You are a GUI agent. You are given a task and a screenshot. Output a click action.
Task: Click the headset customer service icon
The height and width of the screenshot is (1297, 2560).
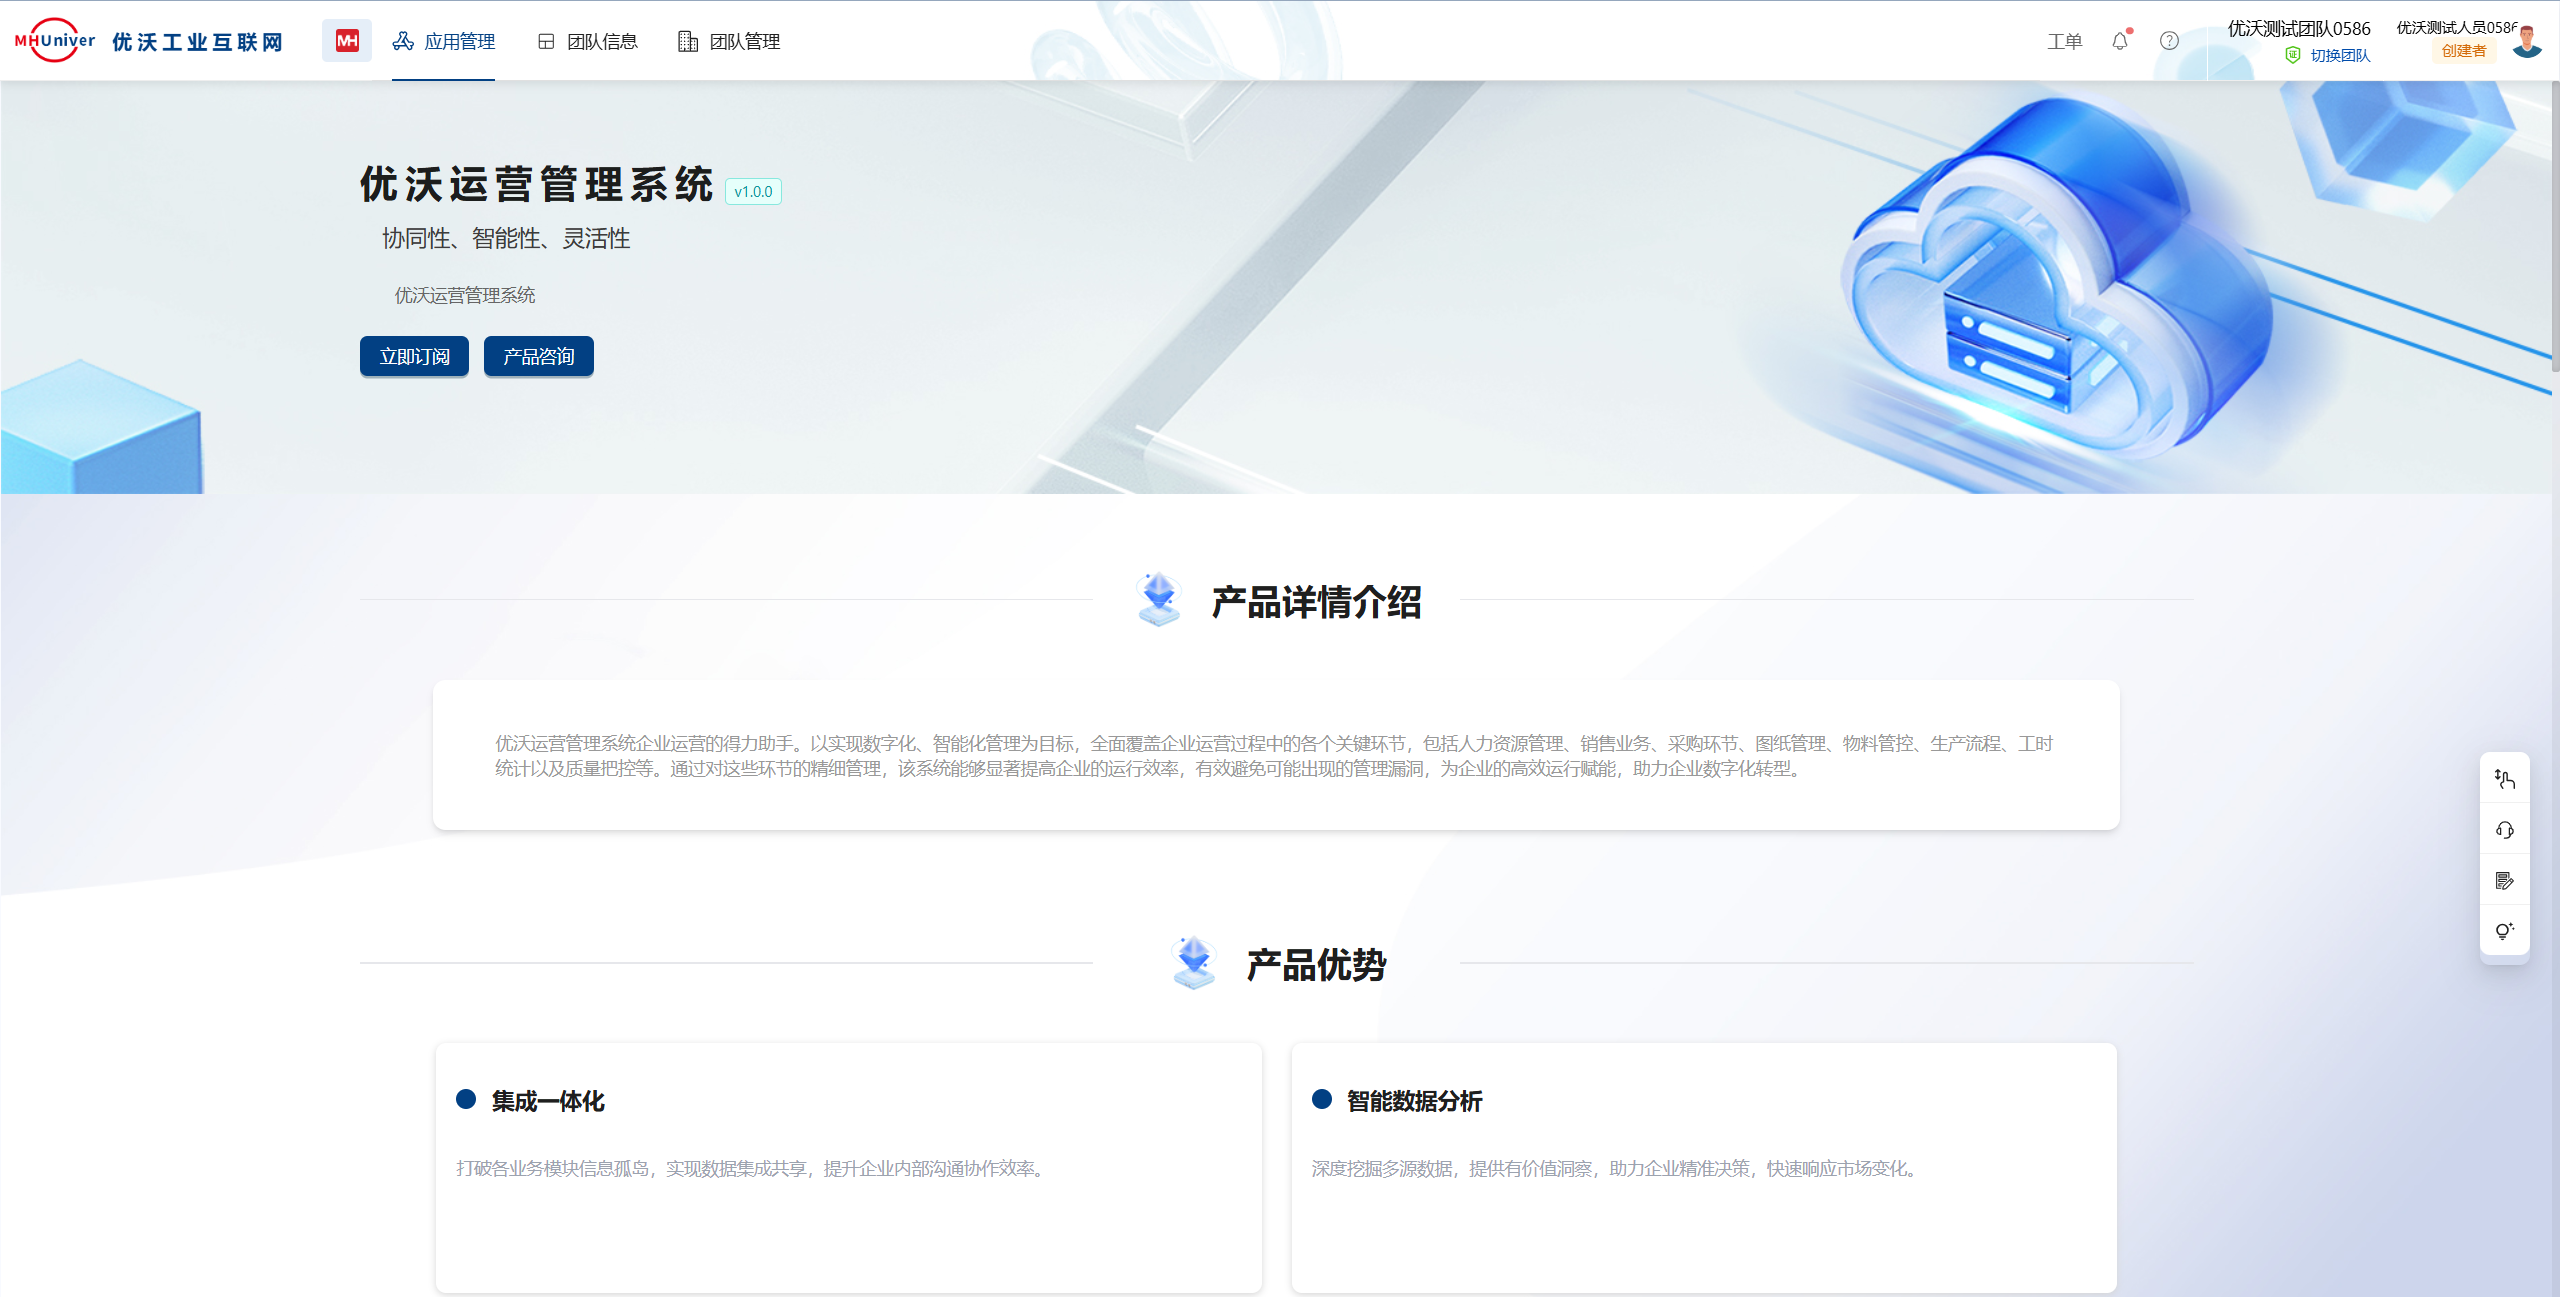(x=2504, y=830)
